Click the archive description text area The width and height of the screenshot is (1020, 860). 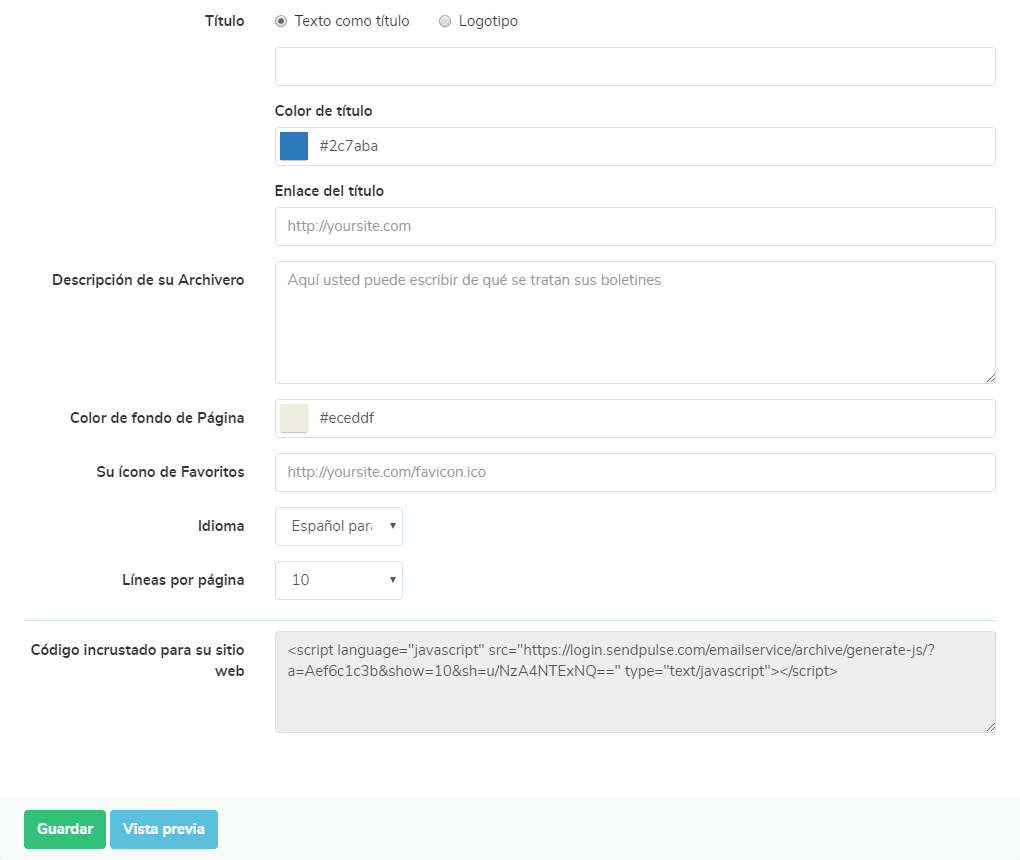(x=635, y=322)
